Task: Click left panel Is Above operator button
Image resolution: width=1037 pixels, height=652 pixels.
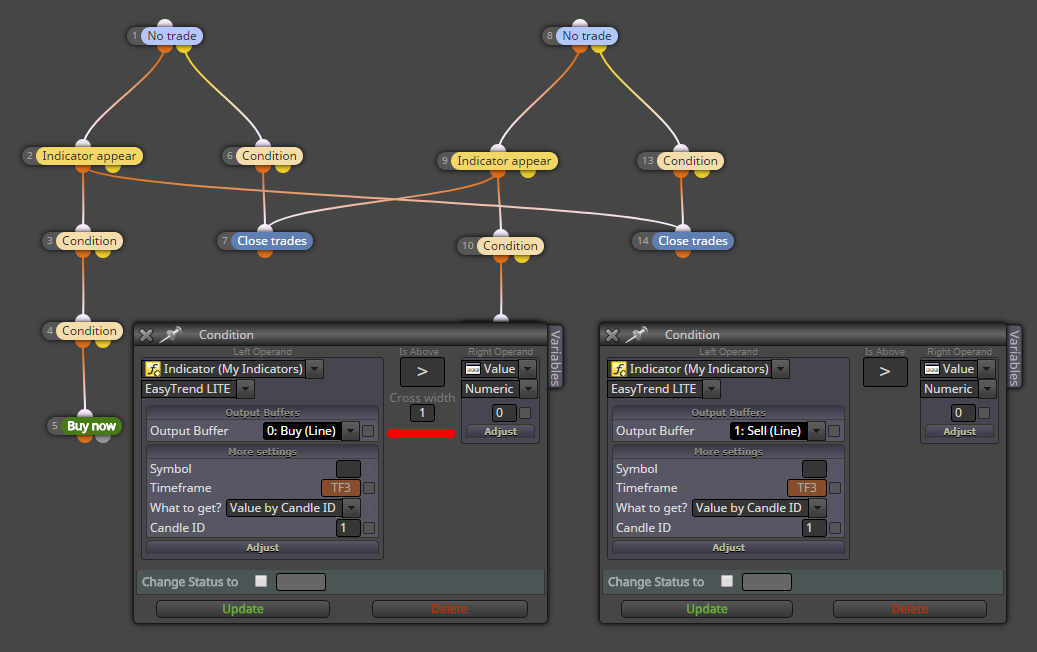Action: 422,372
